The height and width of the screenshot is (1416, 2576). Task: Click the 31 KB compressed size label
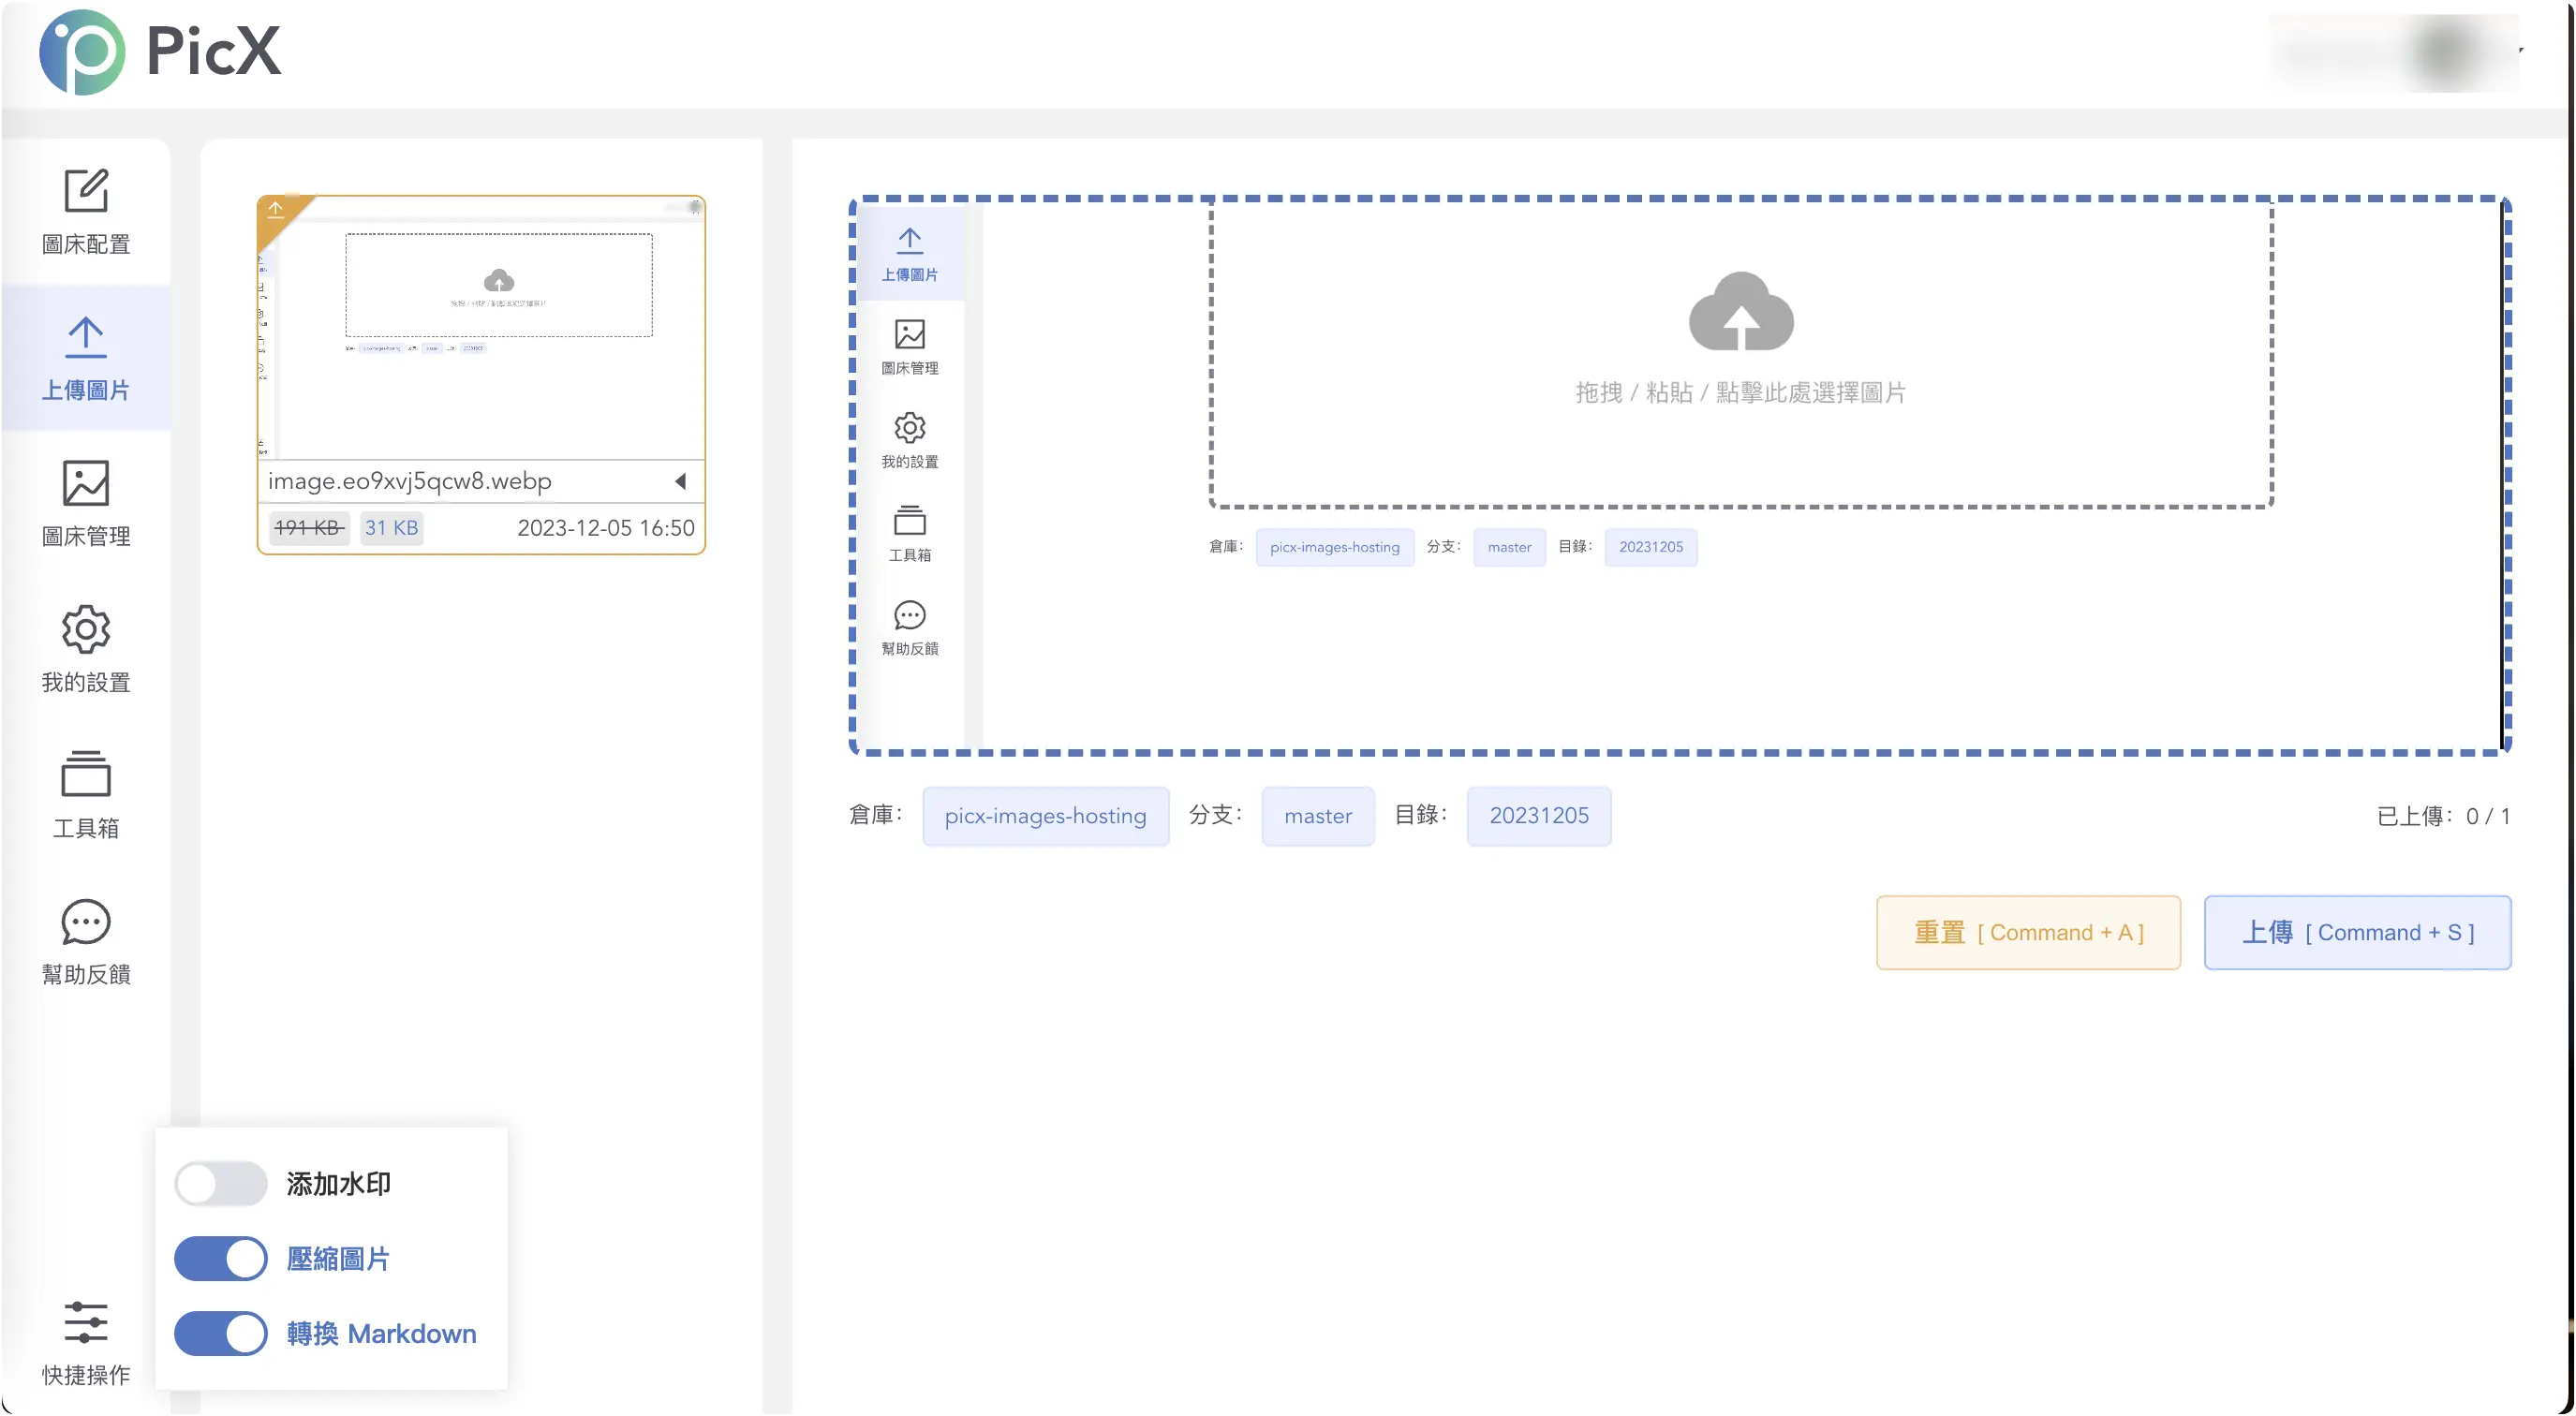pos(391,528)
